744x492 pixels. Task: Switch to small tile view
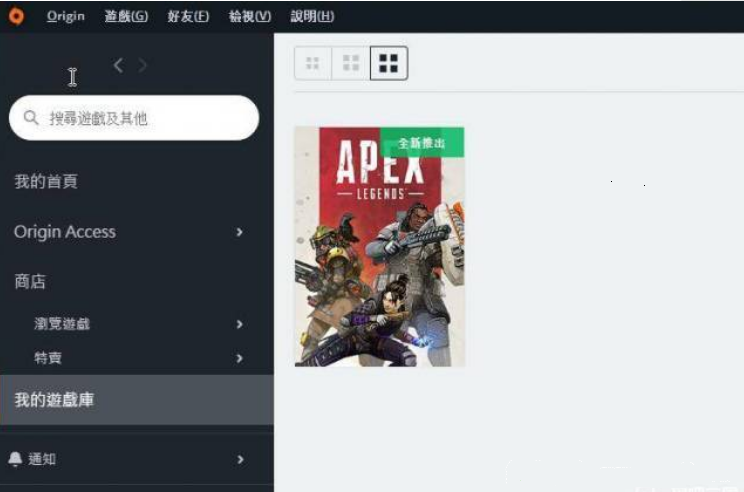pyautogui.click(x=313, y=63)
